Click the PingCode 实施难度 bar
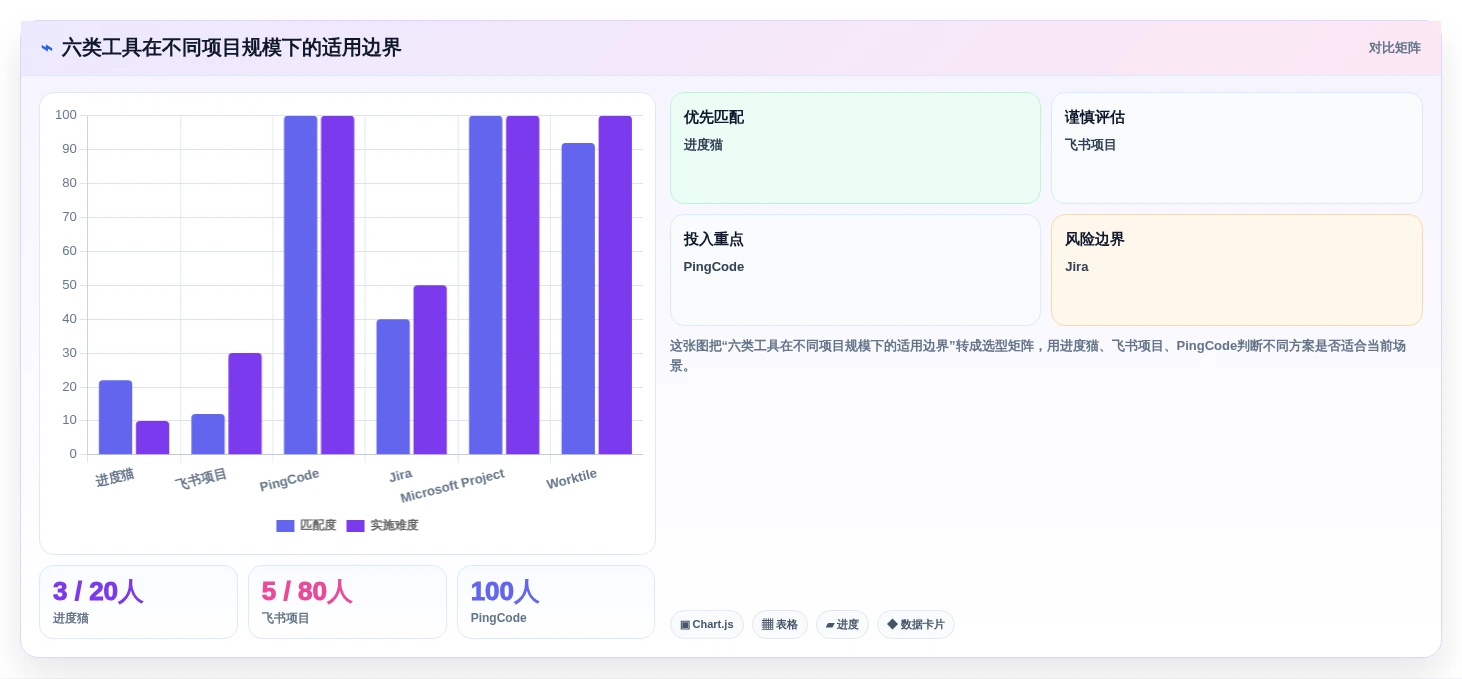 338,285
